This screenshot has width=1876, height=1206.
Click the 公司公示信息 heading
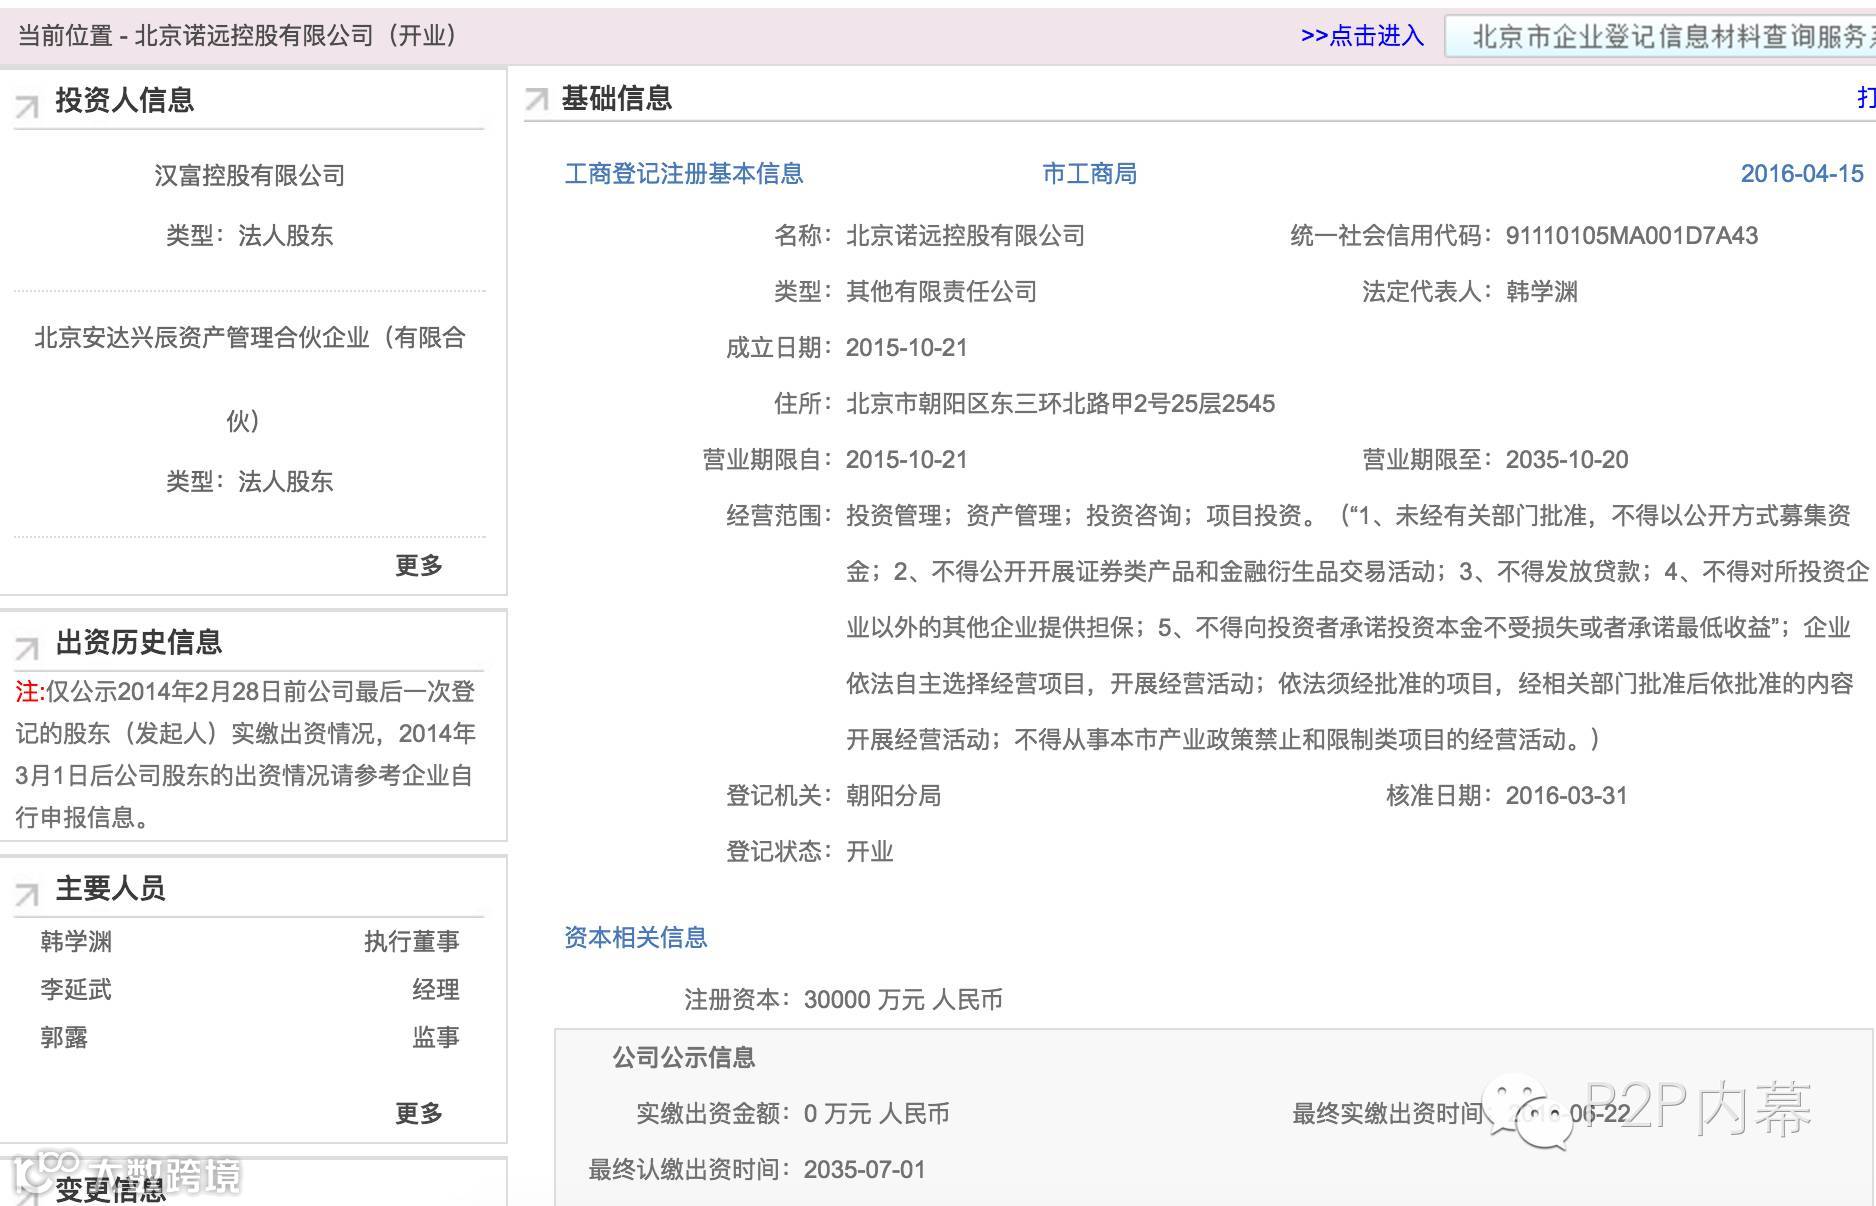click(684, 1058)
